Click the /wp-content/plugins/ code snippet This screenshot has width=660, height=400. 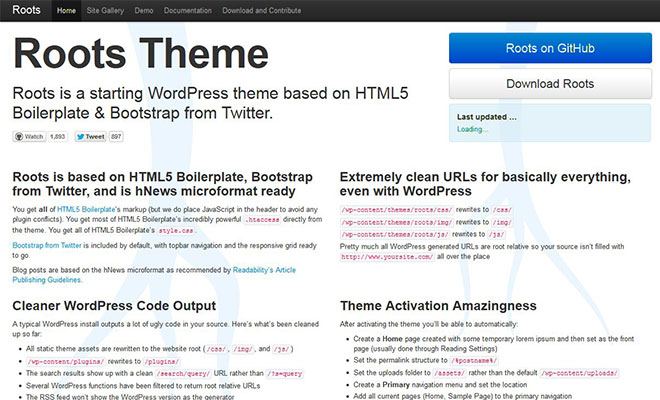pos(66,361)
